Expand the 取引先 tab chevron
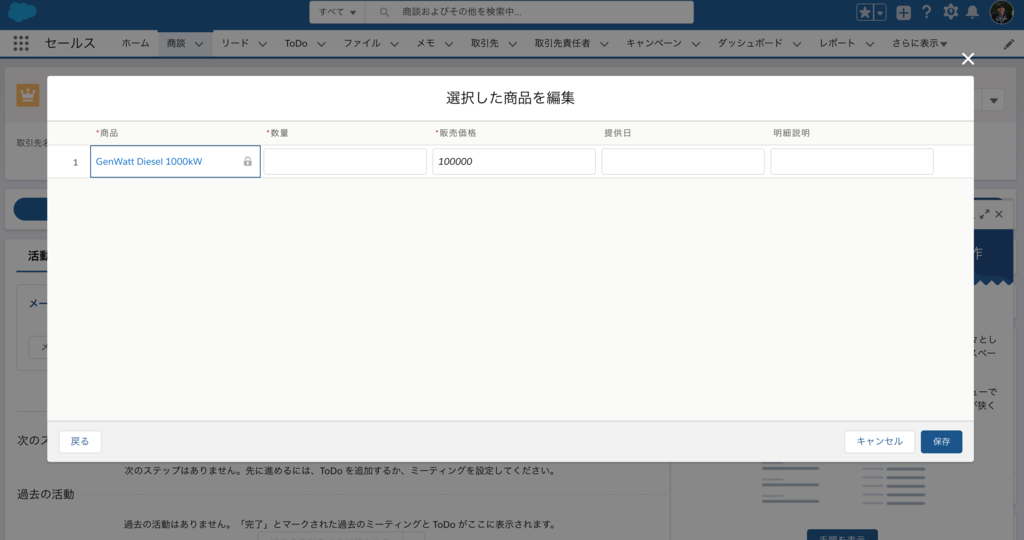1024x540 pixels. pos(513,44)
